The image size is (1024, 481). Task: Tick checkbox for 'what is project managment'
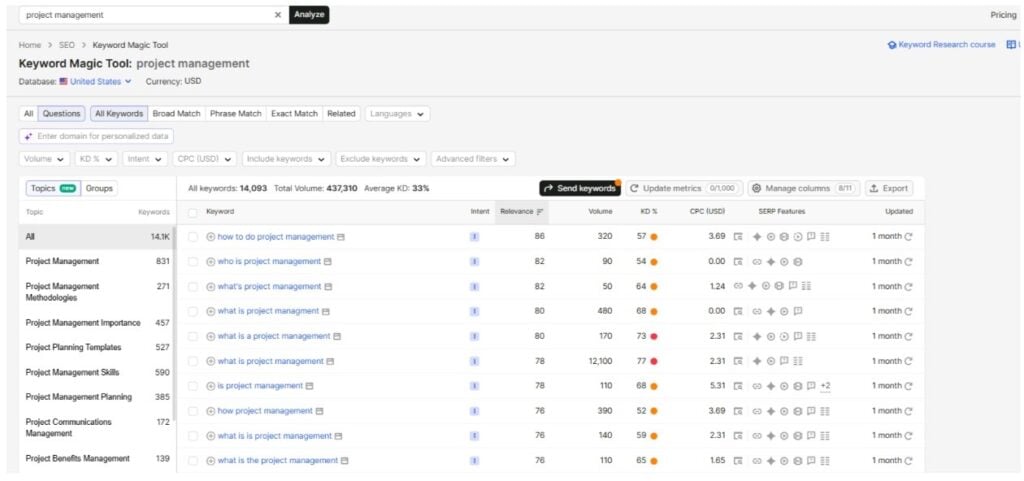point(193,311)
